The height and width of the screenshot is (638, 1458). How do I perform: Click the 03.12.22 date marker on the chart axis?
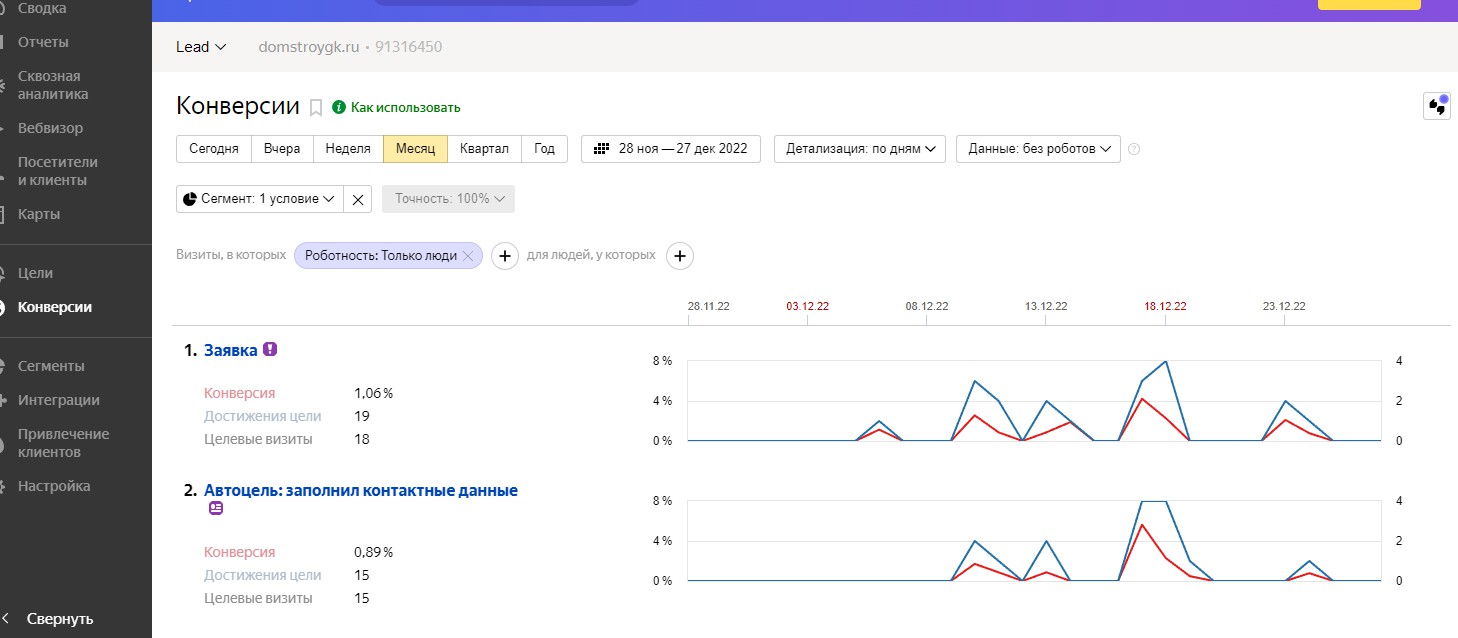[x=808, y=306]
